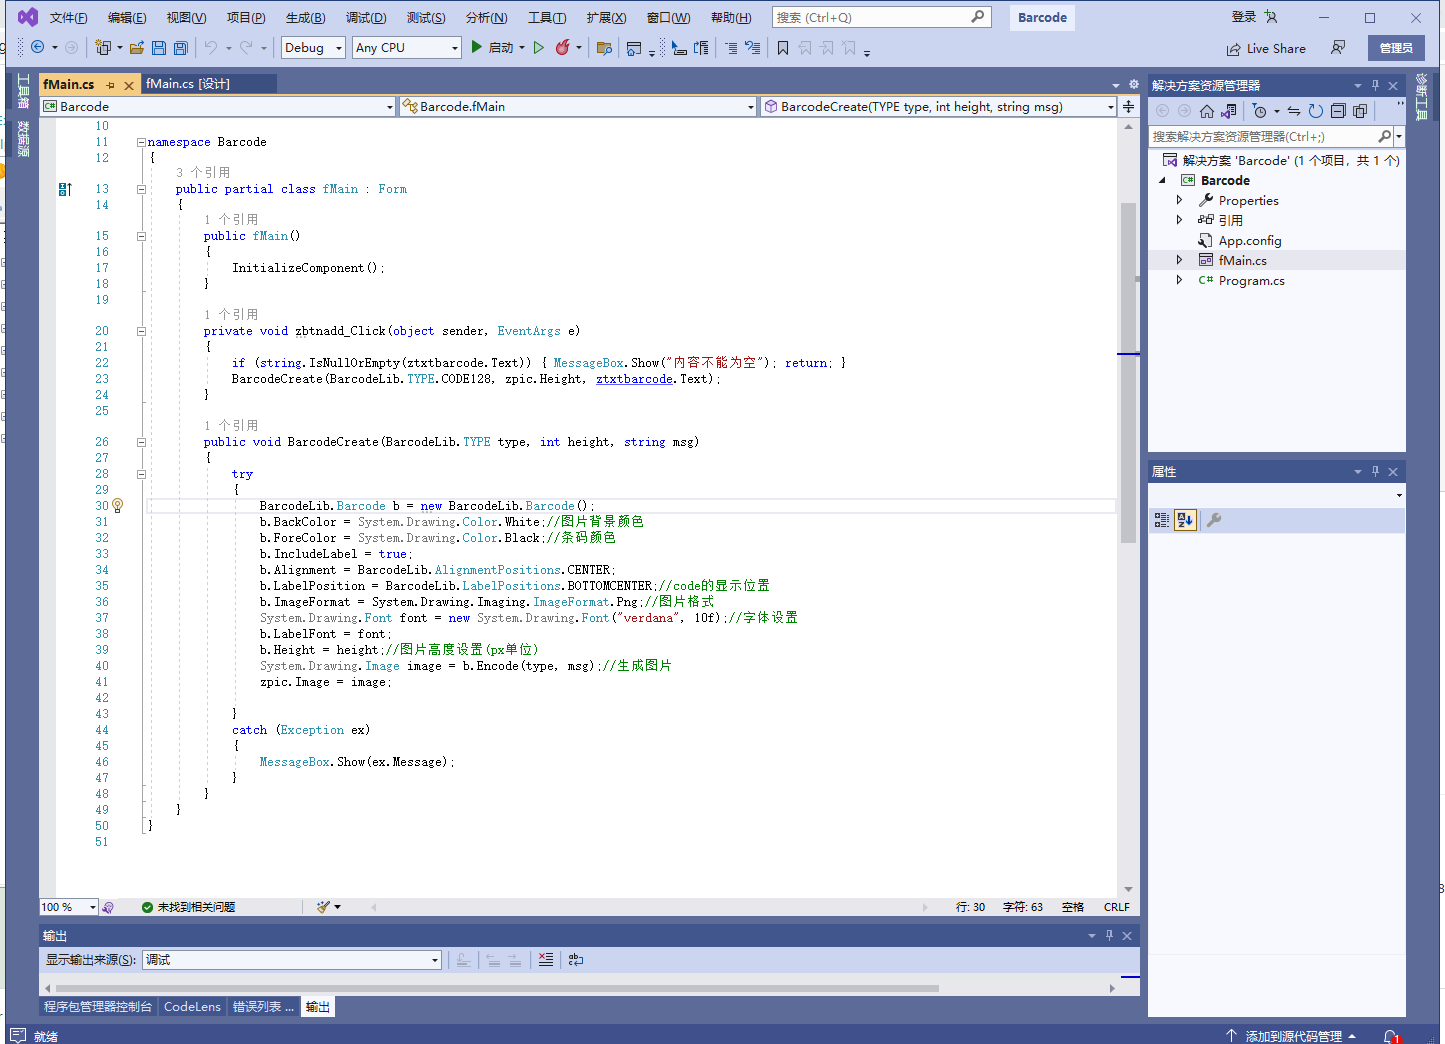The image size is (1445, 1044).
Task: Navigate backward with the toolbar arrow
Action: (38, 47)
